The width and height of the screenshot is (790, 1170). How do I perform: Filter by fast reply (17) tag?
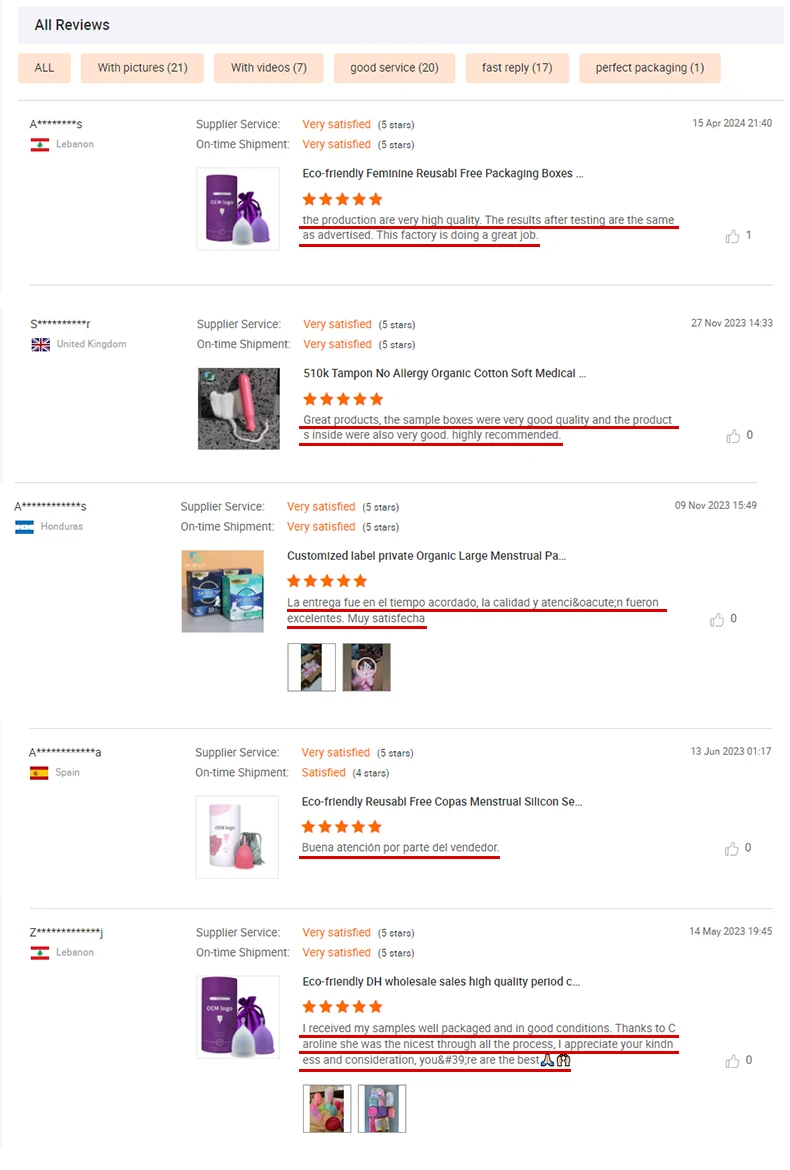tap(517, 68)
